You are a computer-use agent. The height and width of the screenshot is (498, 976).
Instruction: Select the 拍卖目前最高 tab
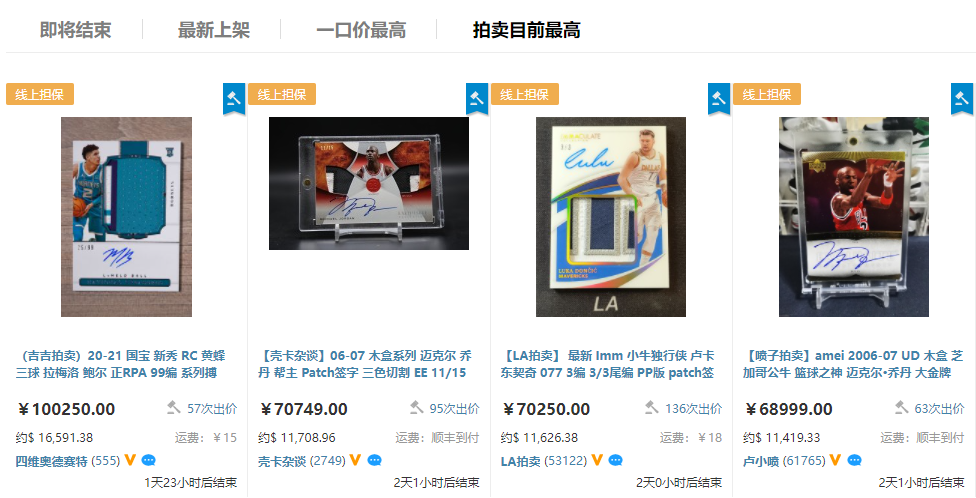point(527,30)
